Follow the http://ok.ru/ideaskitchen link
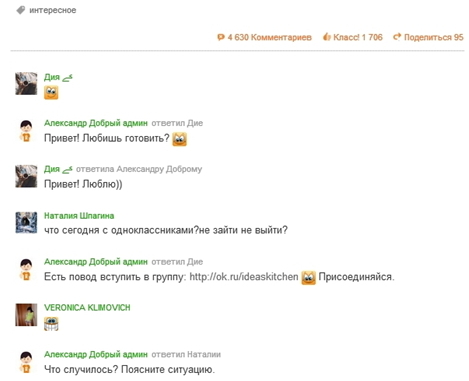The height and width of the screenshot is (381, 469). click(244, 277)
